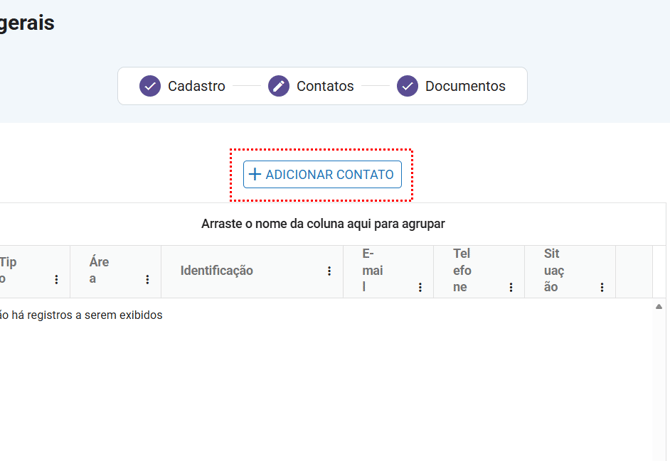
Task: Click the column grouping drop area
Action: pyautogui.click(x=323, y=224)
